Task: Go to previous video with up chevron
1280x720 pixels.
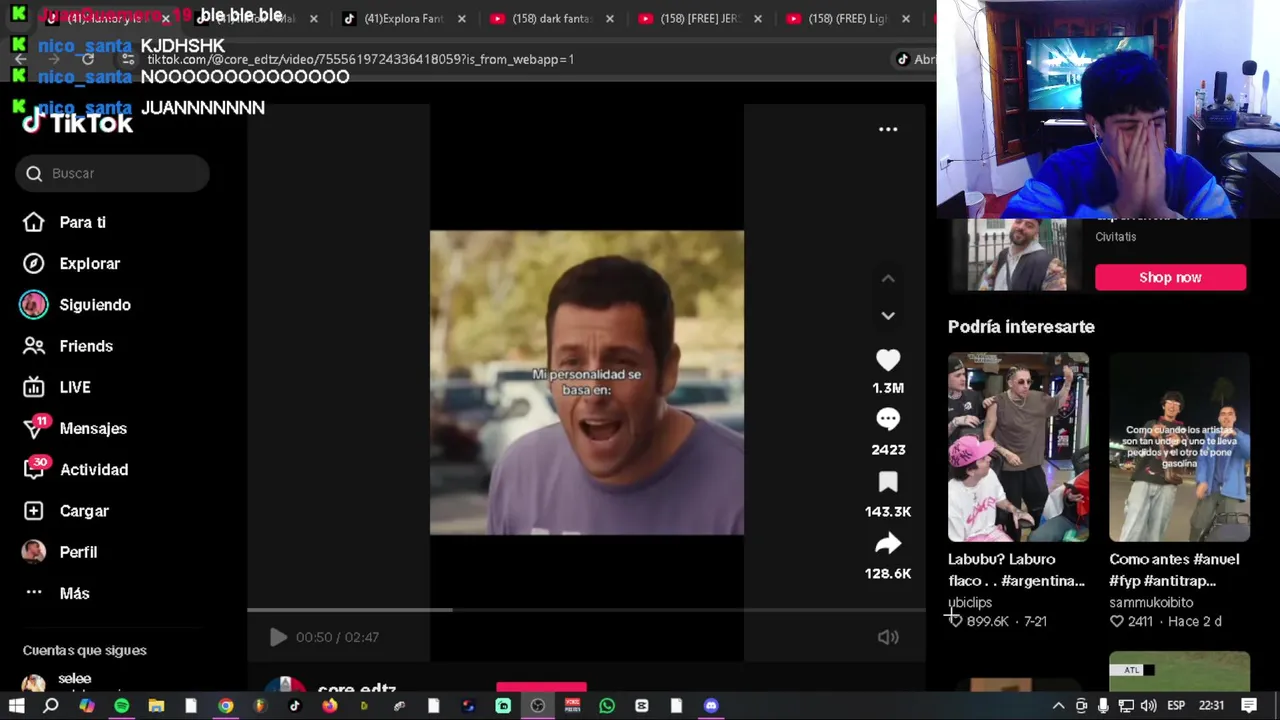Action: (888, 279)
